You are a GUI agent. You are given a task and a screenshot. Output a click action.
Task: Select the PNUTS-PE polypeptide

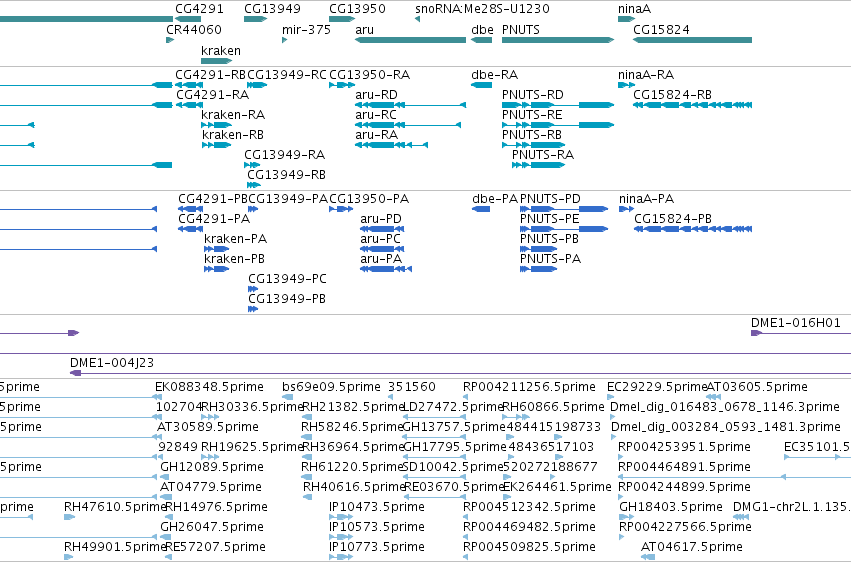(x=563, y=229)
